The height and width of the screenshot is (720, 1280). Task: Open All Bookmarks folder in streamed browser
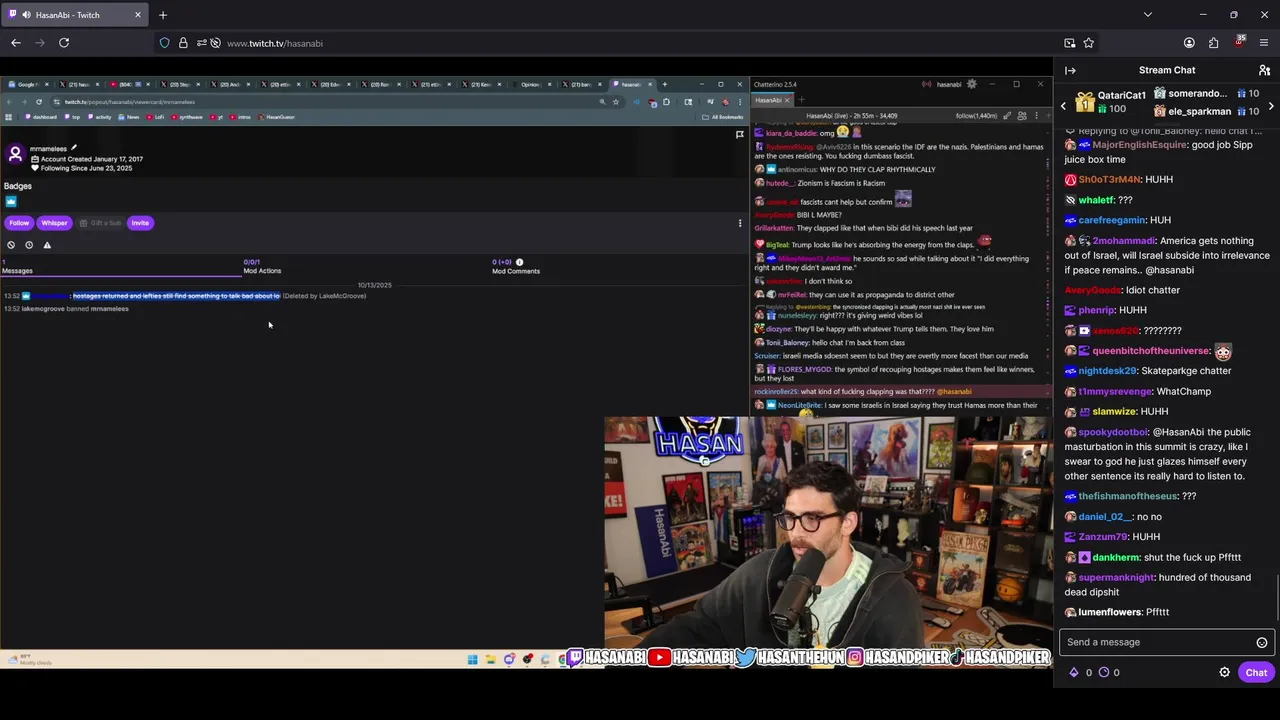point(723,117)
